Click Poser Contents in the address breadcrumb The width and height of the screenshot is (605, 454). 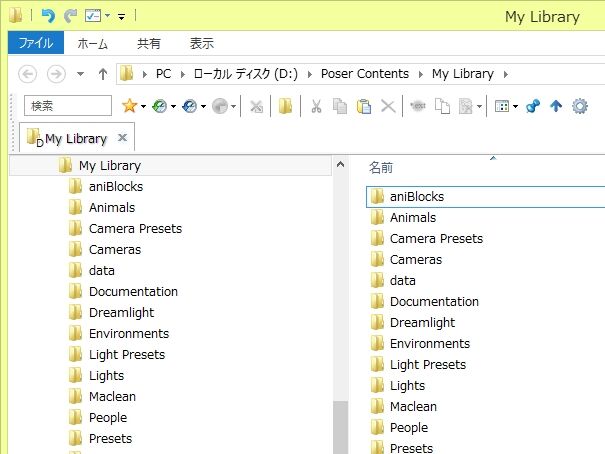(365, 74)
